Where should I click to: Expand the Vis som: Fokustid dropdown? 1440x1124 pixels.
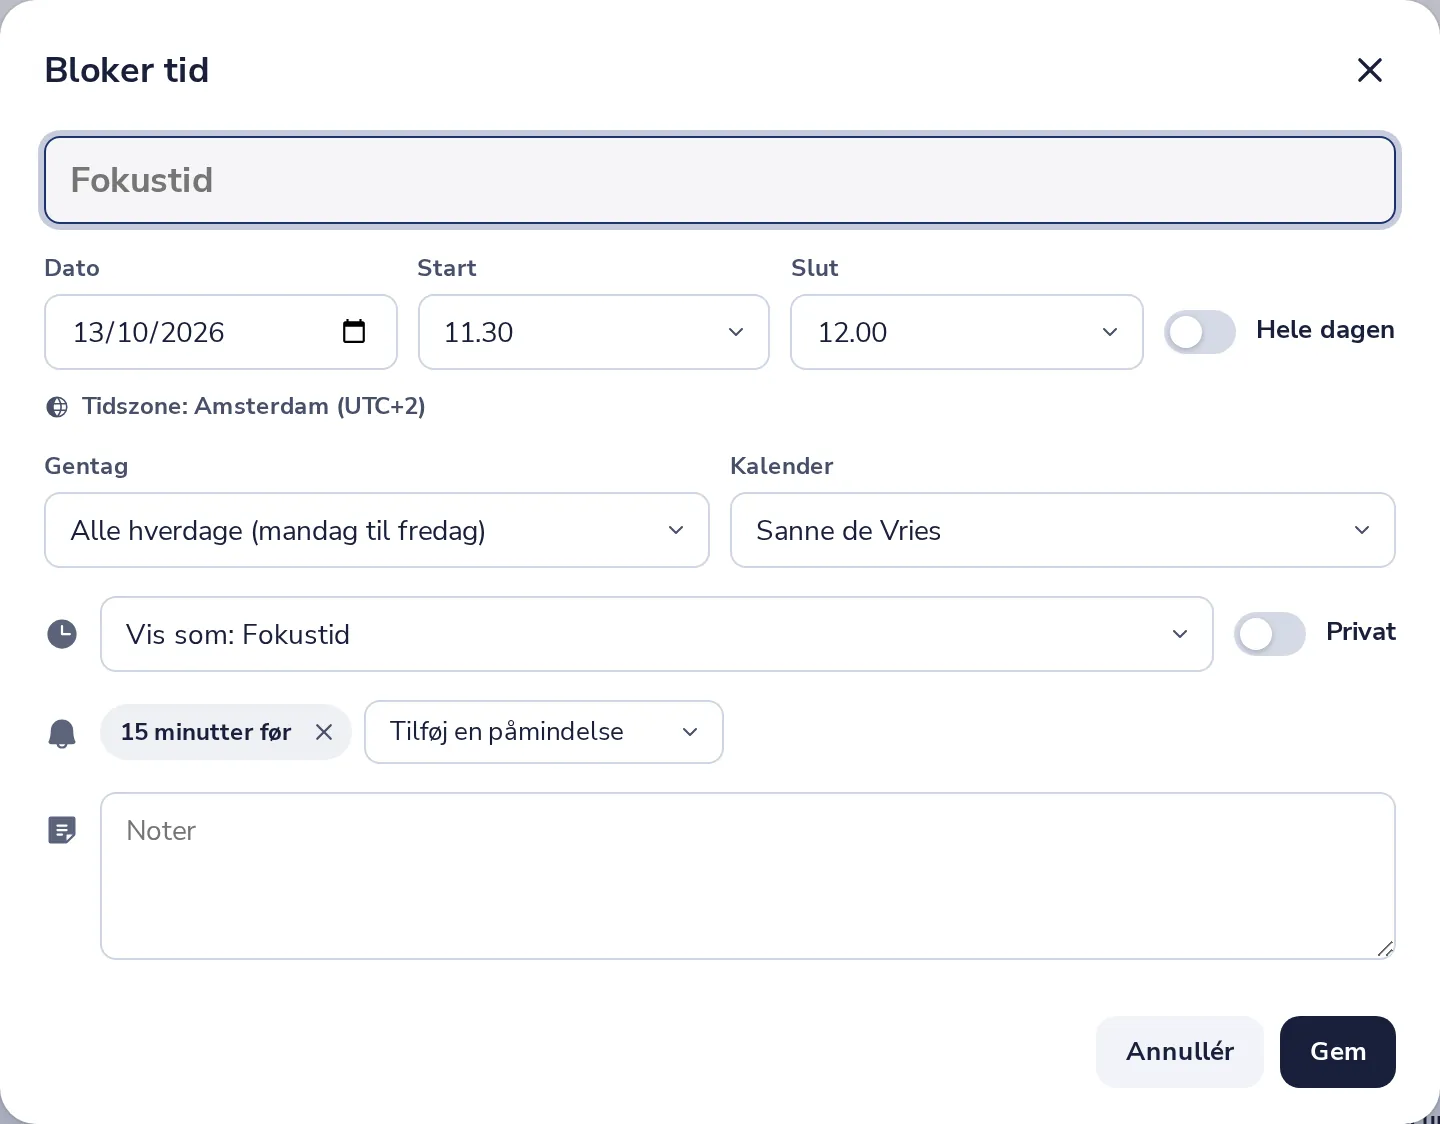coord(657,634)
